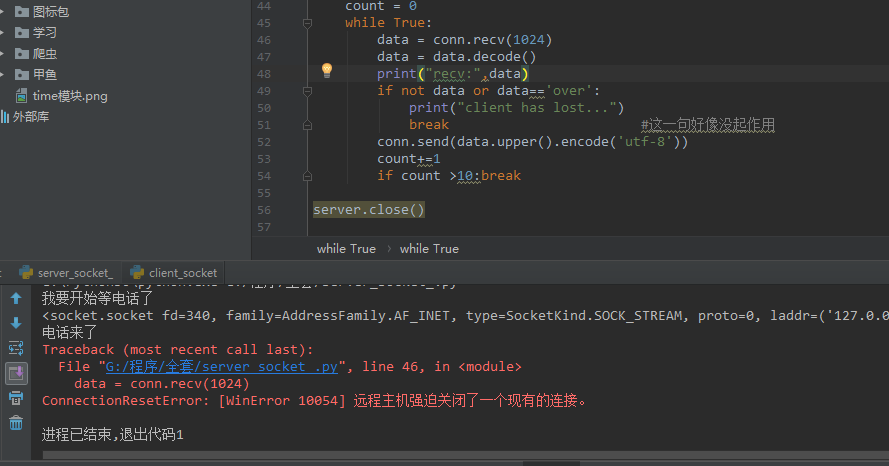This screenshot has height=466, width=889.
Task: Switch to the client_socket run tab
Action: pos(182,273)
